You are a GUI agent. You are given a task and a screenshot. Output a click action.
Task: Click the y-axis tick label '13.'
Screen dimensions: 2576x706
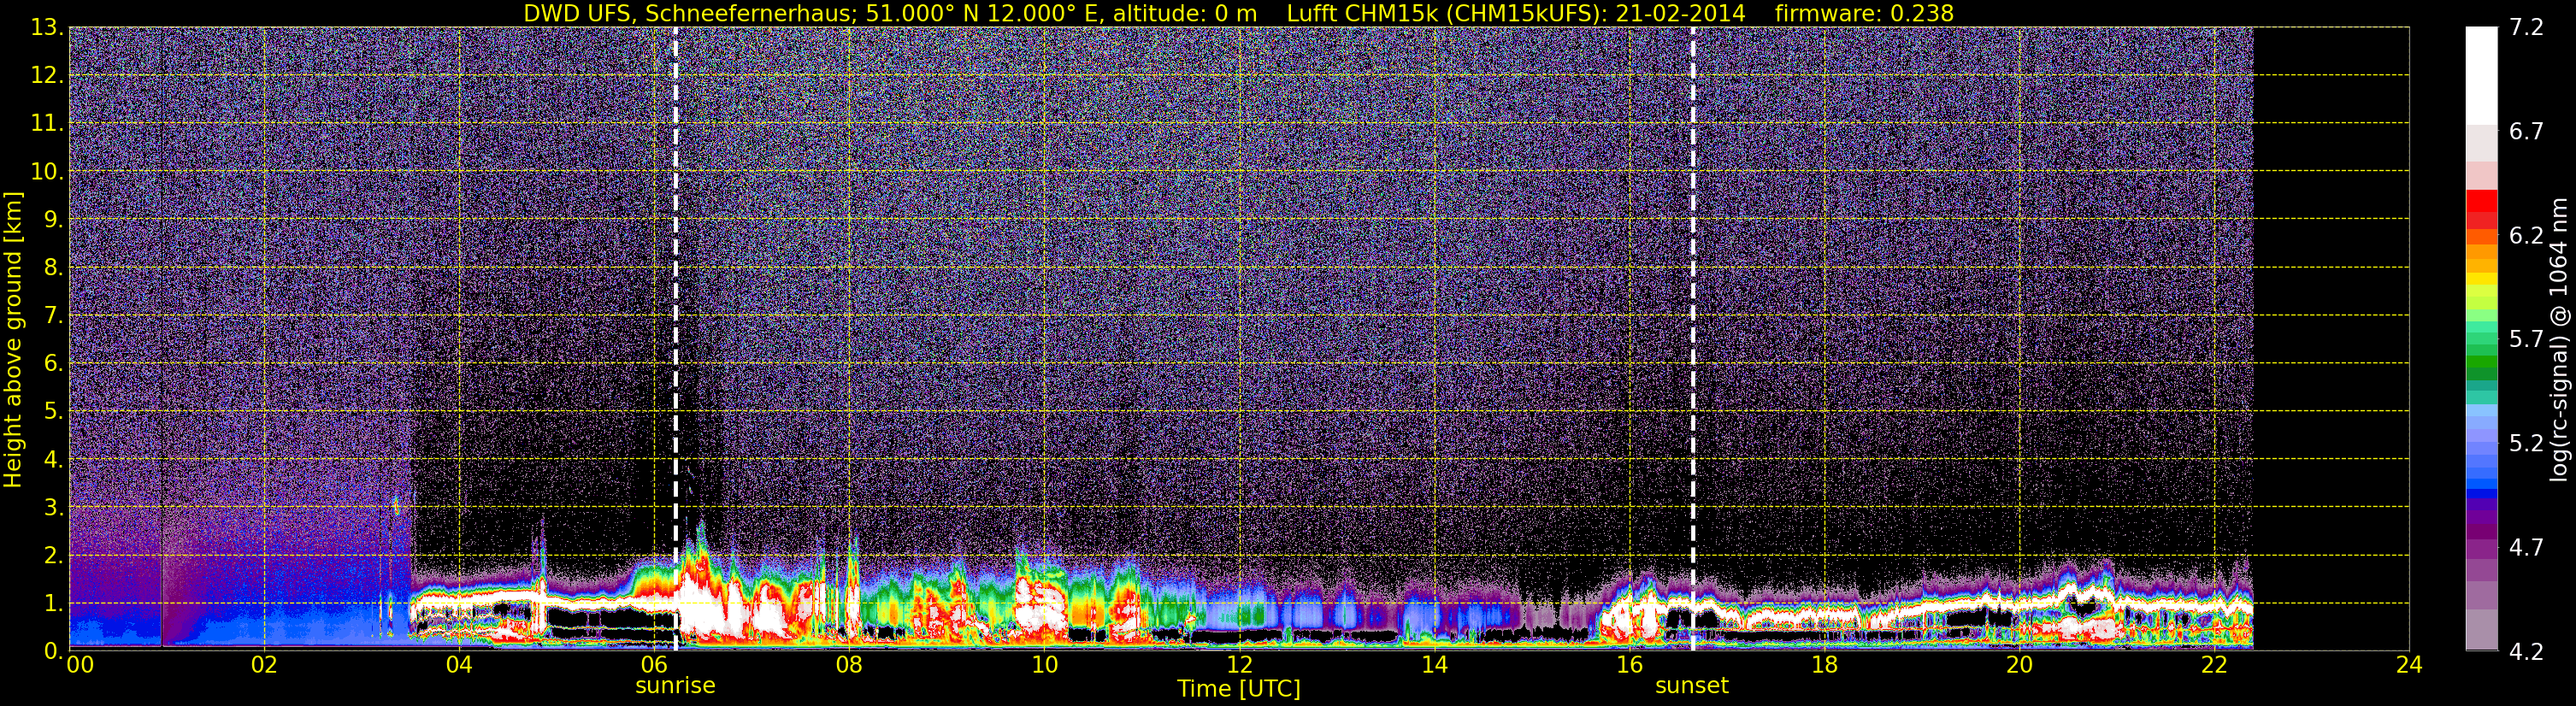click(46, 28)
